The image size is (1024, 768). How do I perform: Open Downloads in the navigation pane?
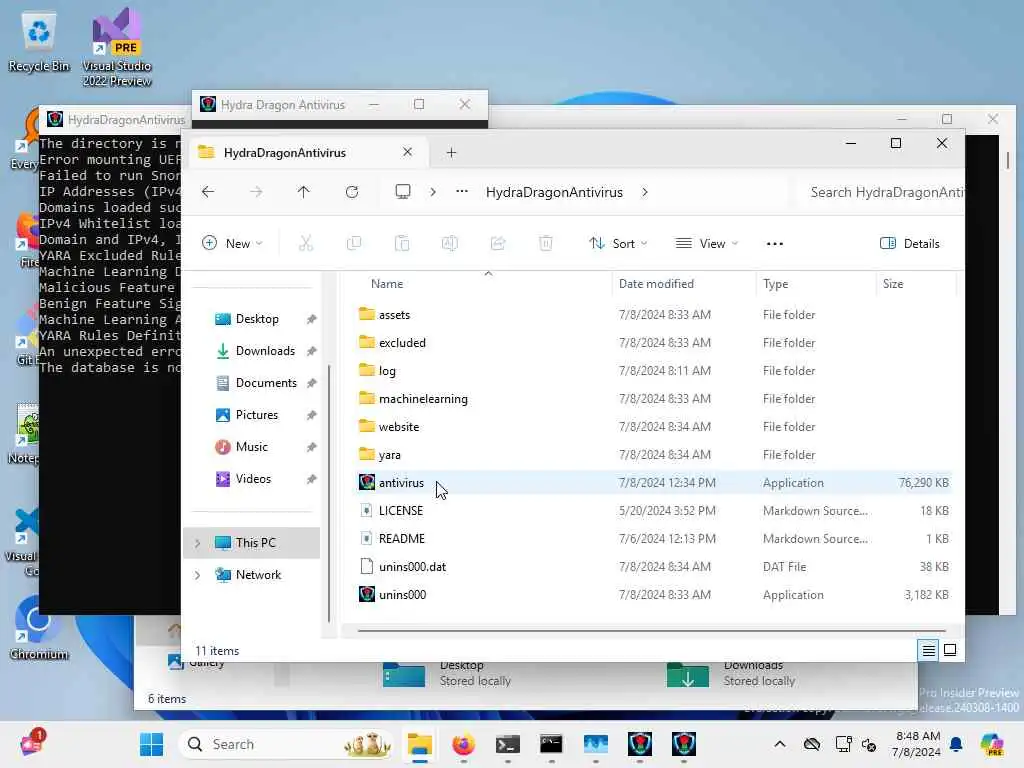[265, 351]
